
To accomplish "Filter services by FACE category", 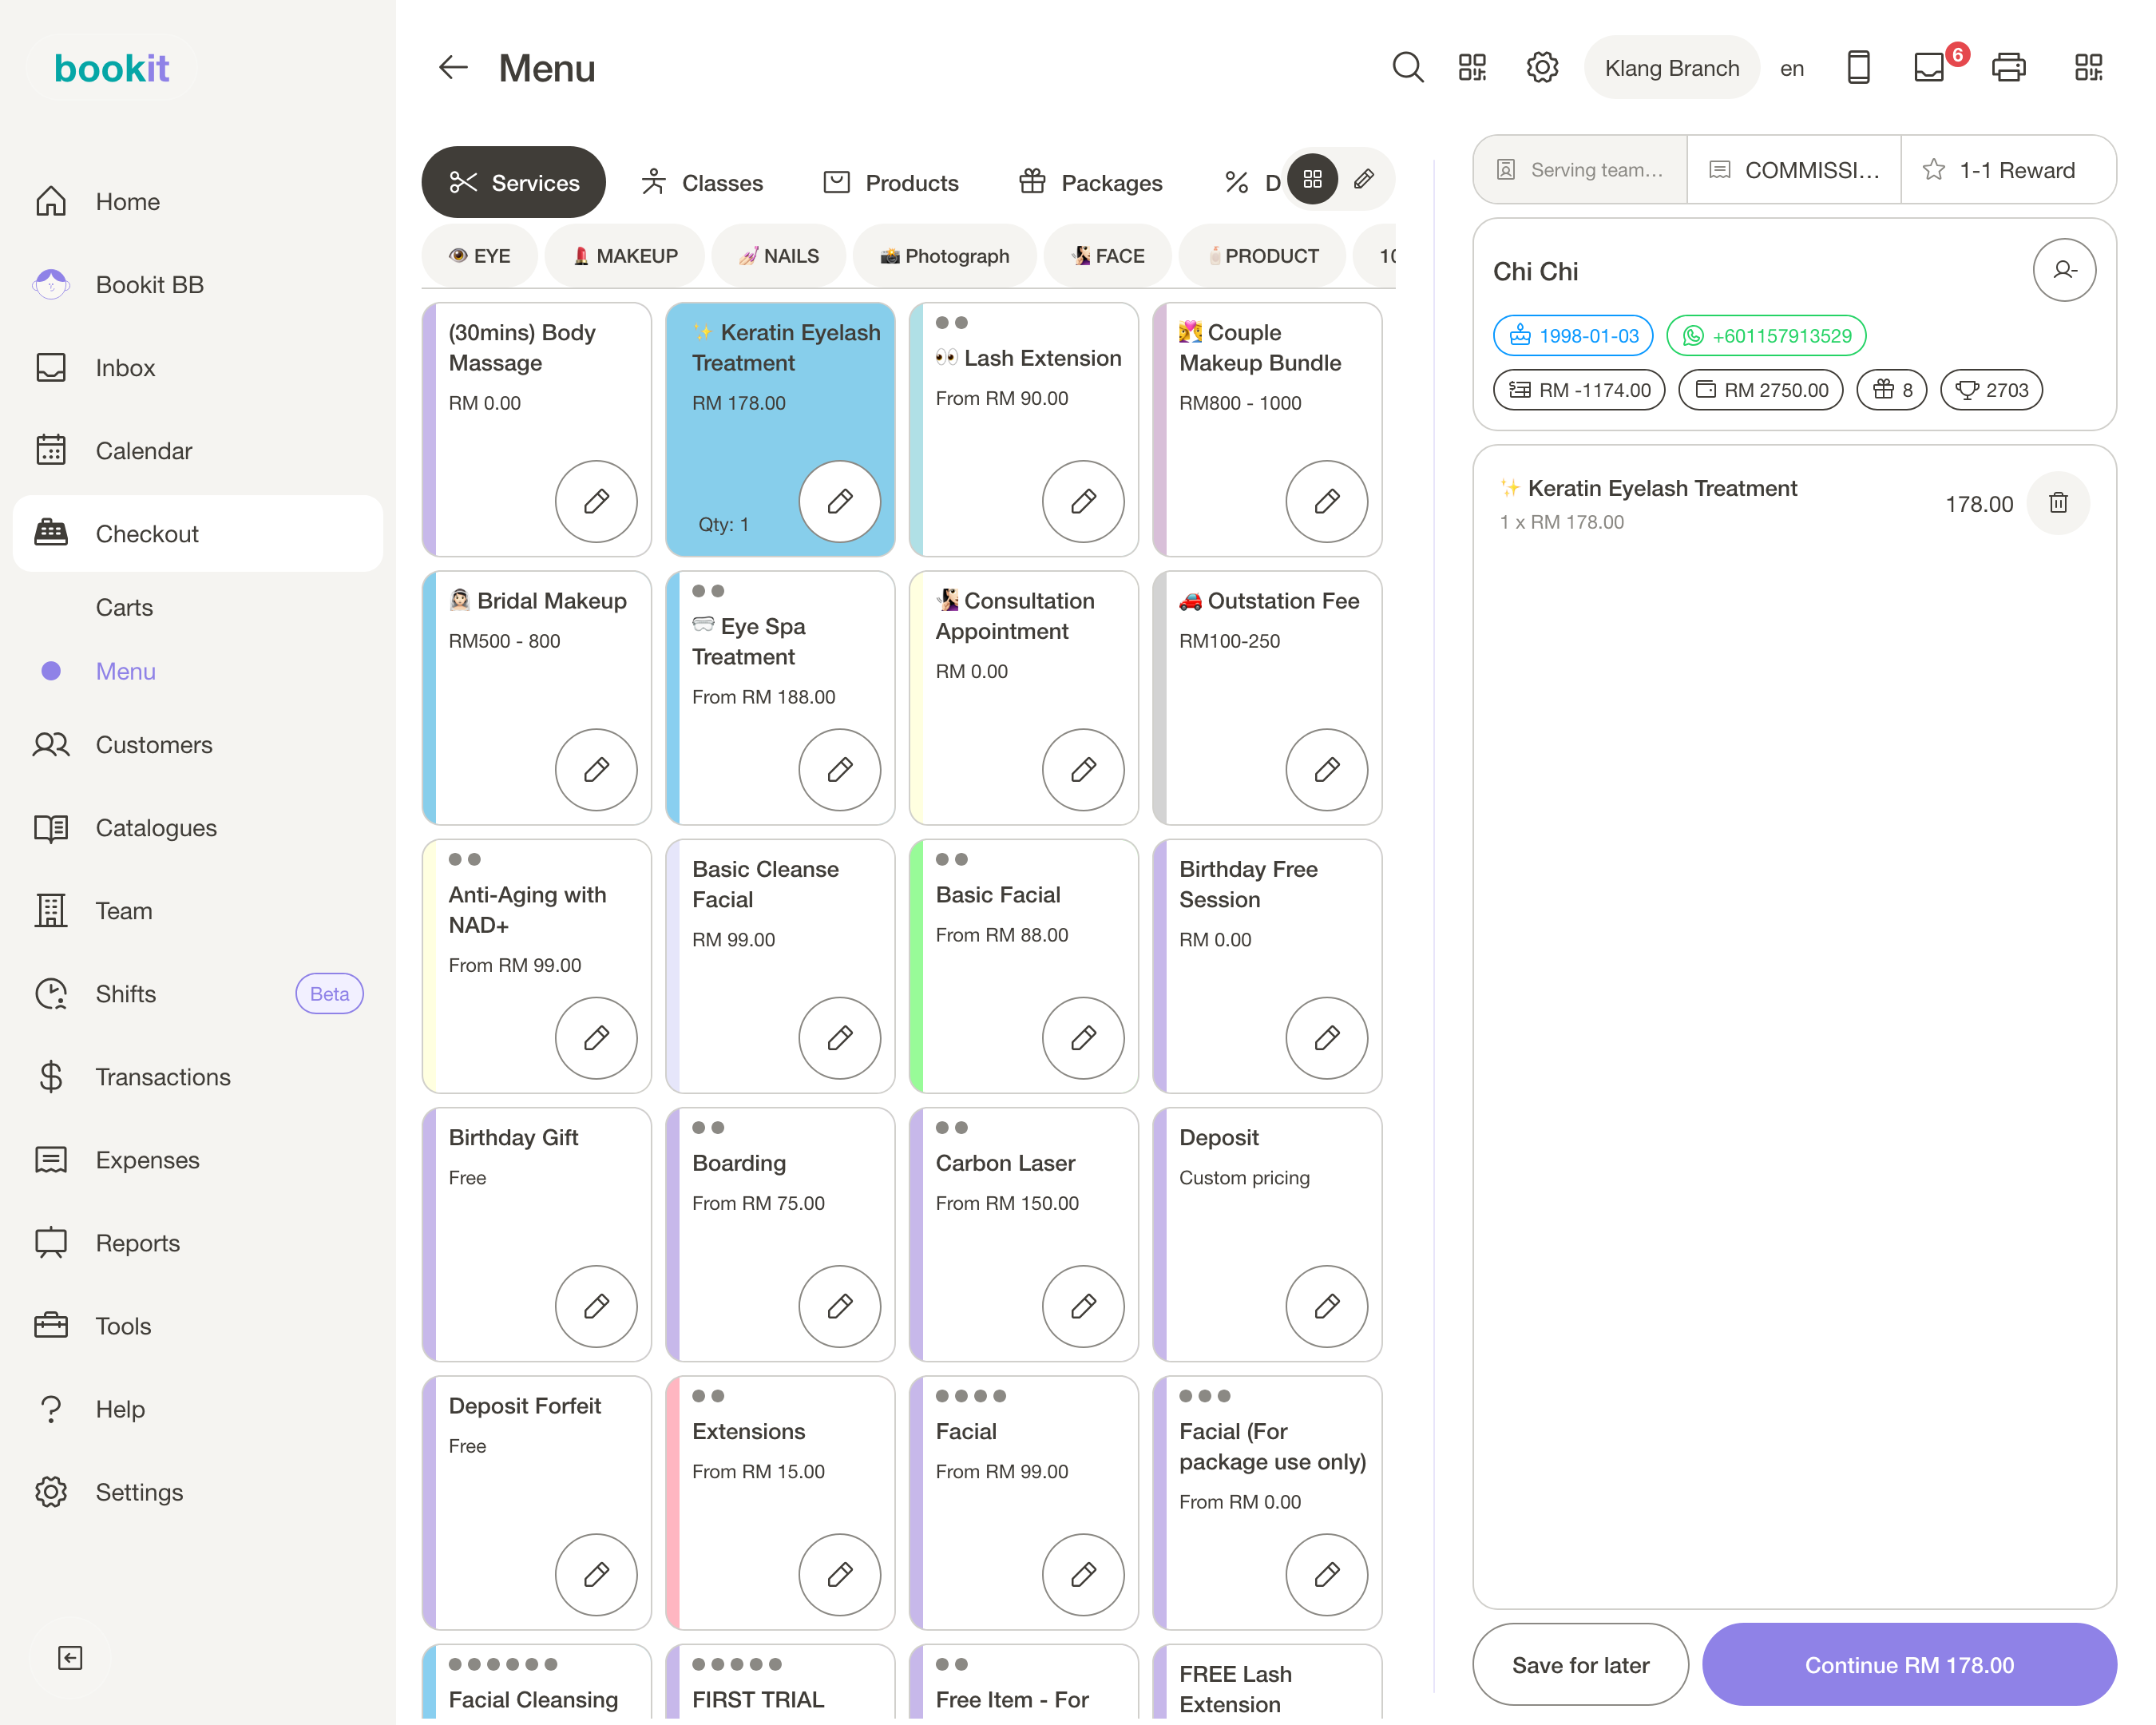I will point(1108,256).
